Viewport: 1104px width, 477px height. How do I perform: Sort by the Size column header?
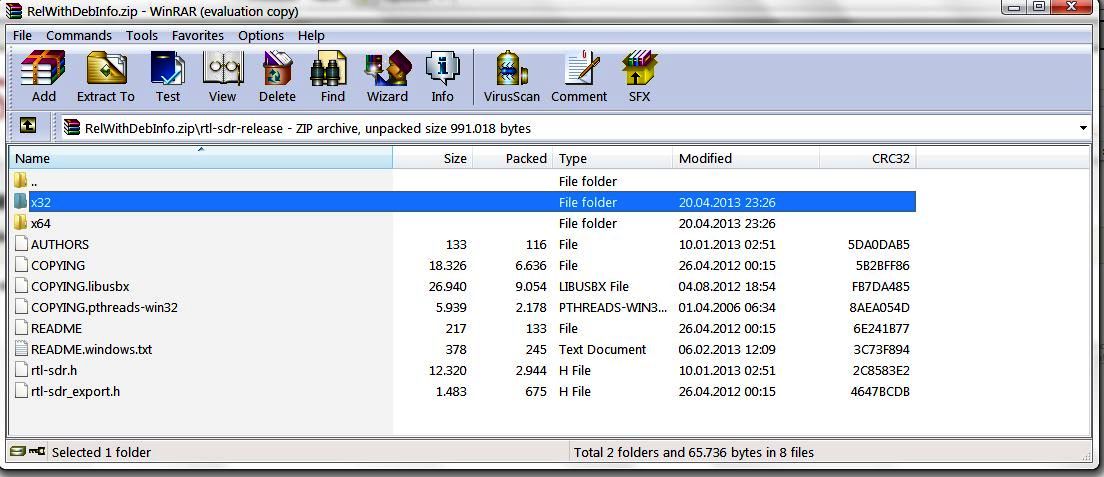point(432,158)
